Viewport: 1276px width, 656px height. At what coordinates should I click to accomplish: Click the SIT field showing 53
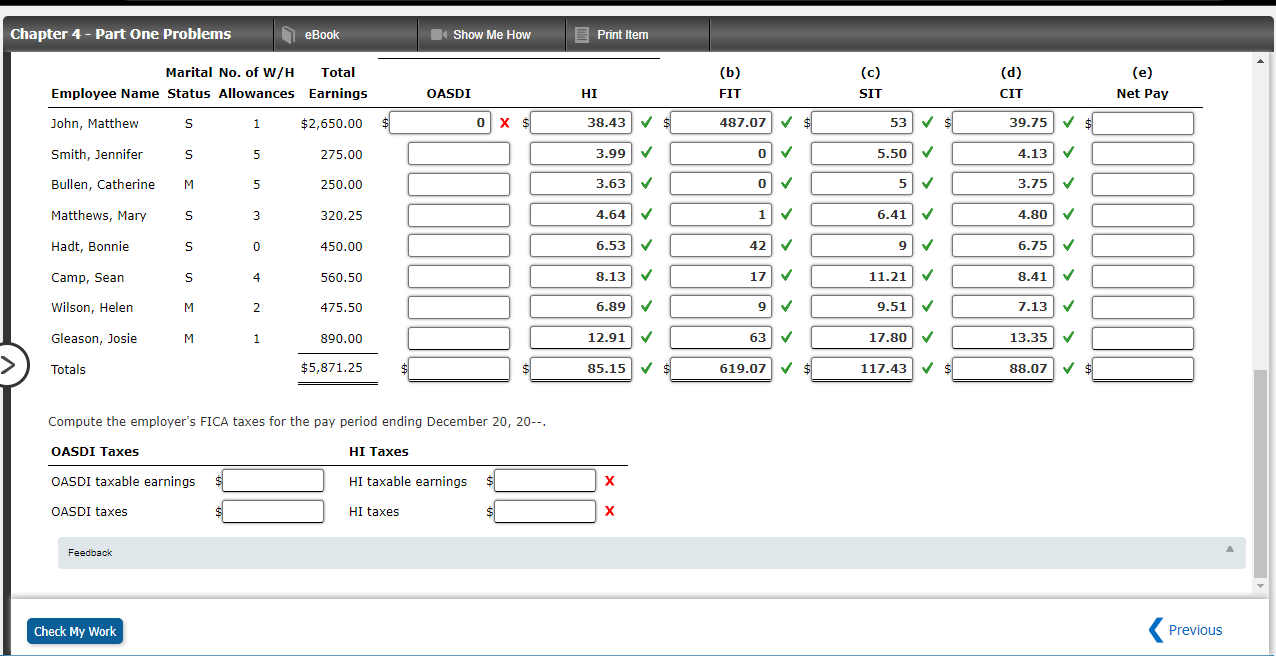[862, 123]
